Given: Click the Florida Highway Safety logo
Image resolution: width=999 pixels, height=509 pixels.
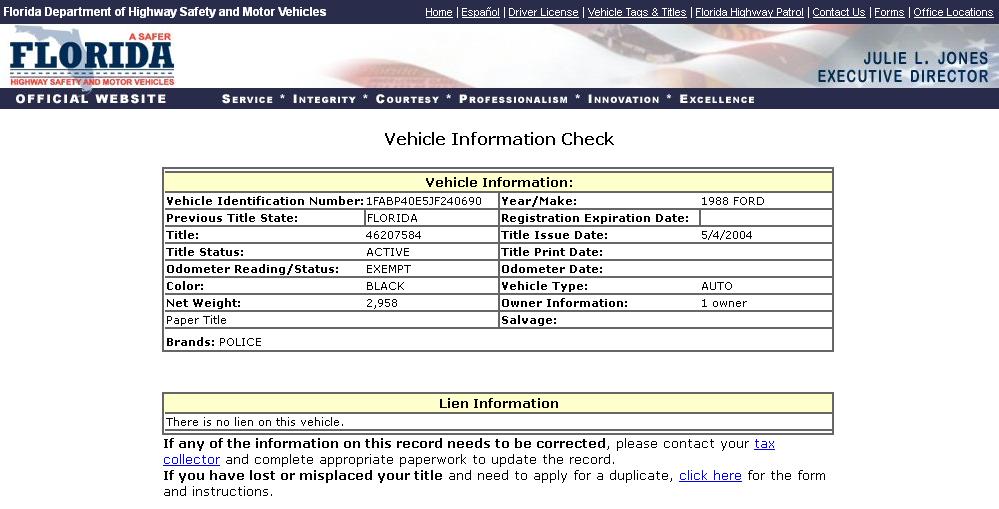Looking at the screenshot, I should [x=92, y=58].
